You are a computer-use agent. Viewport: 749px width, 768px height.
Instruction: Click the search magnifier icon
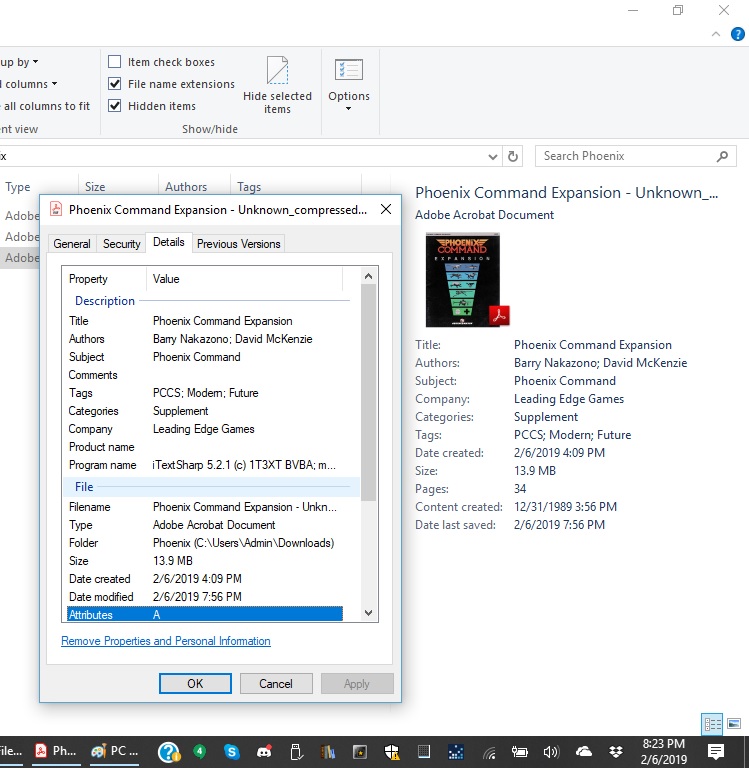[x=722, y=156]
